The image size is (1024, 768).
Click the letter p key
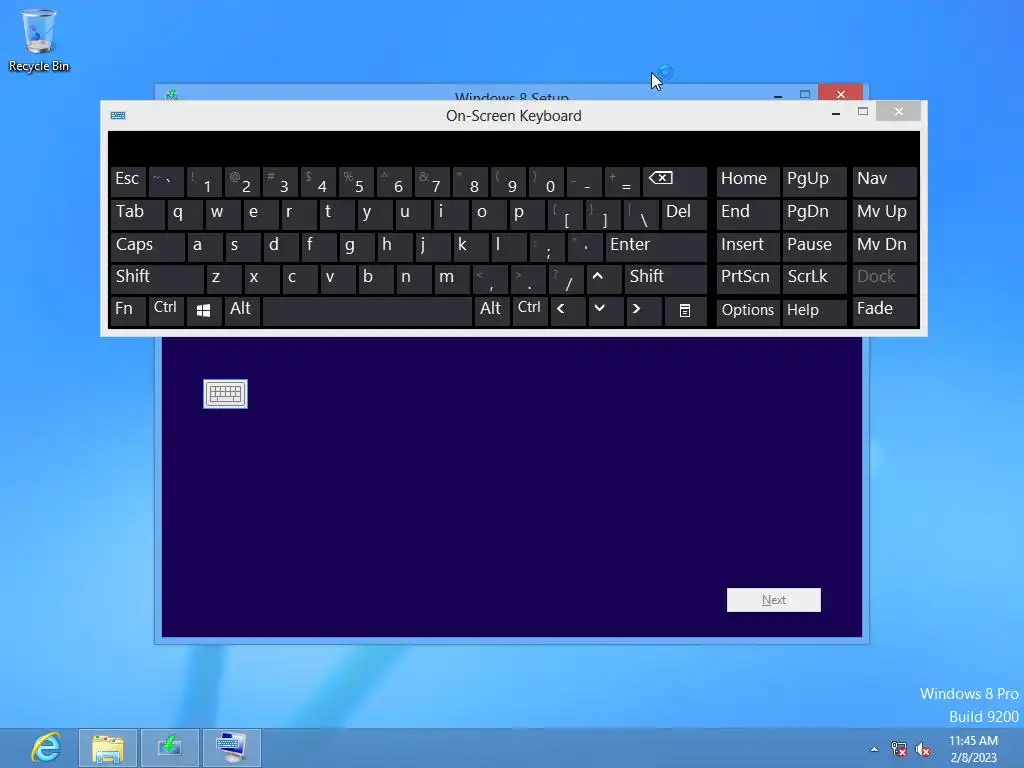pyautogui.click(x=526, y=214)
